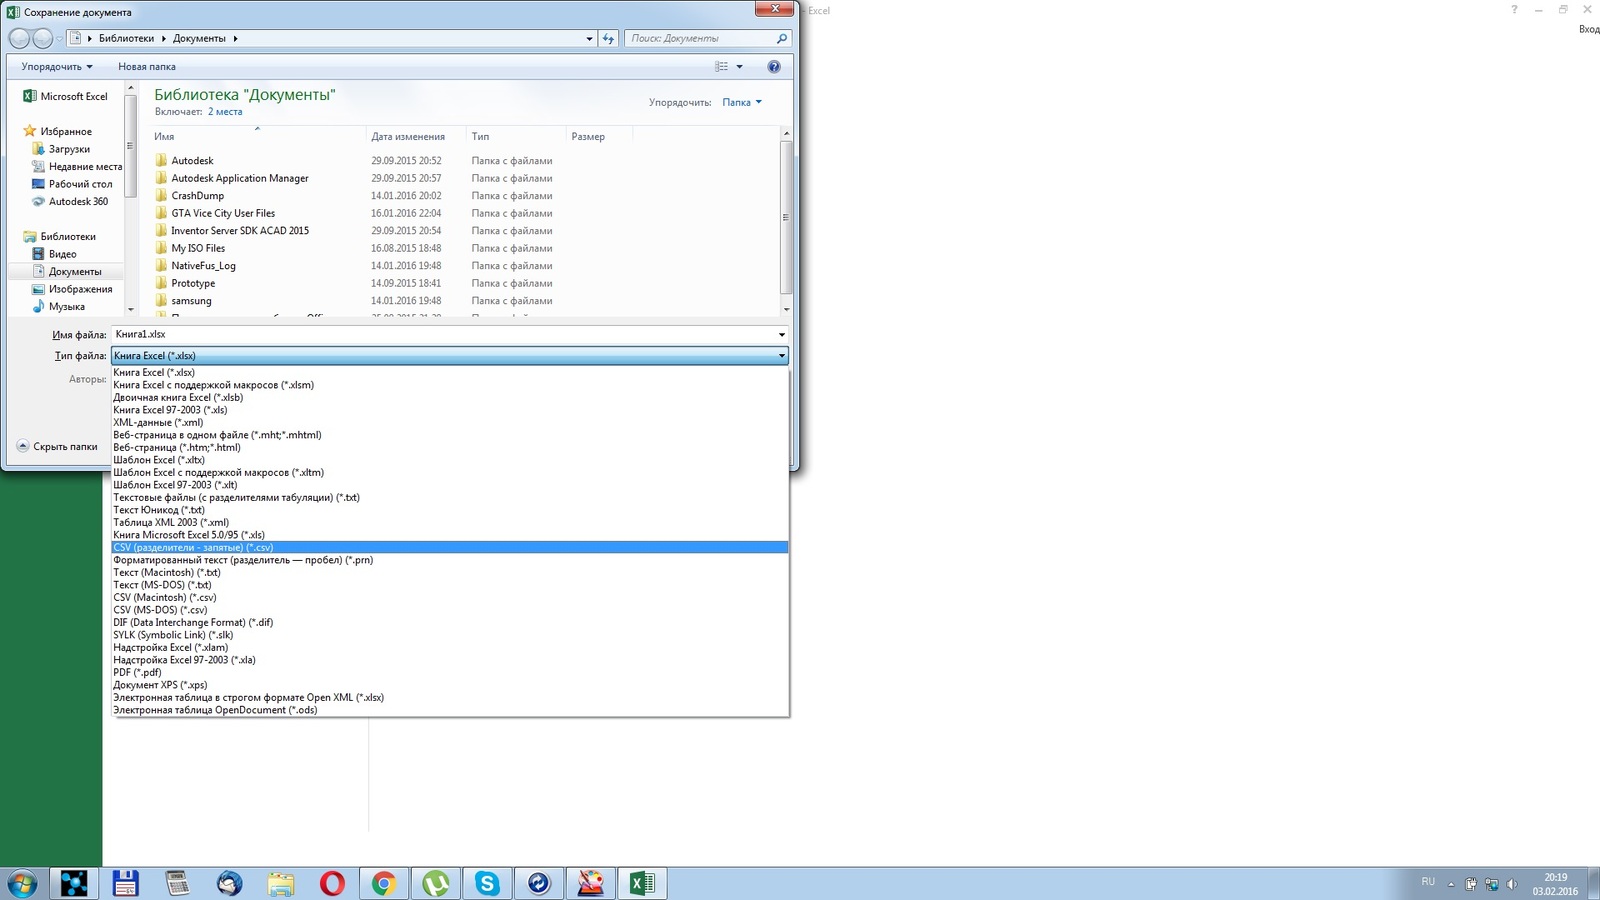The image size is (1600, 900).
Task: Choose PDF (*.pdf) file type
Action: (x=450, y=672)
